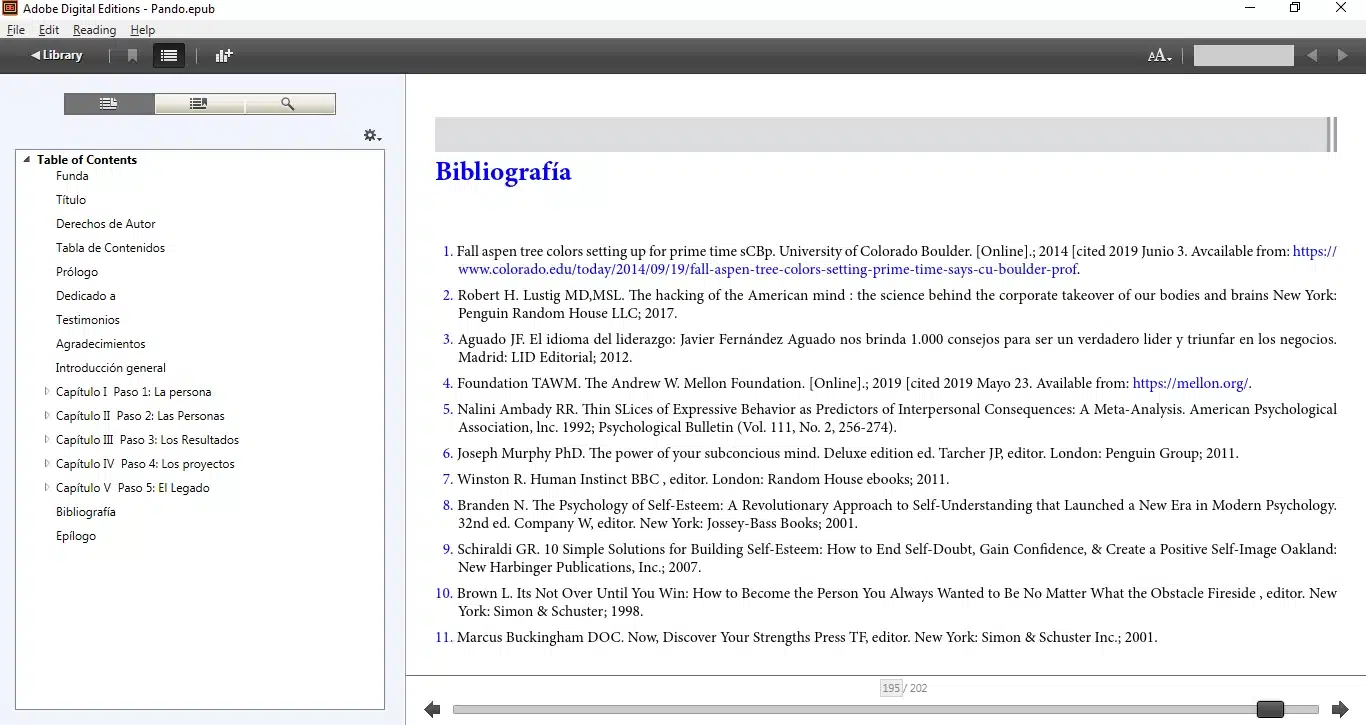Go to next page arrow at bottom

pyautogui.click(x=1340, y=709)
